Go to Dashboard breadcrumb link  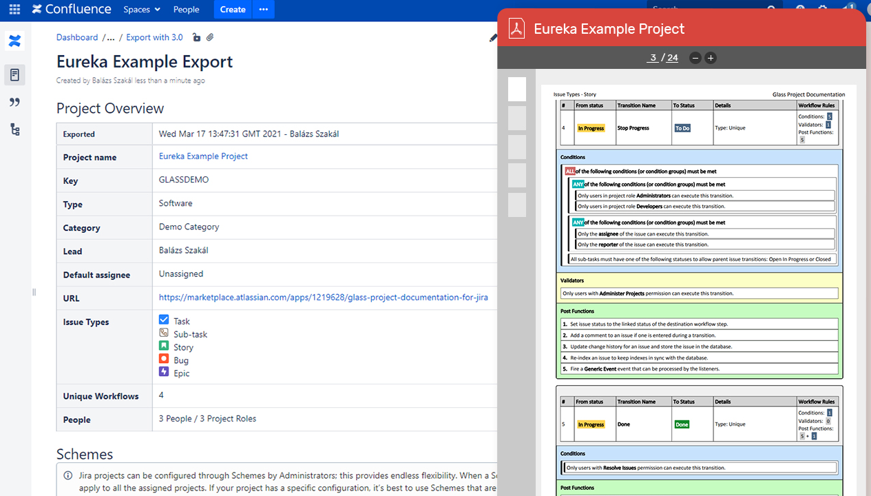point(77,37)
